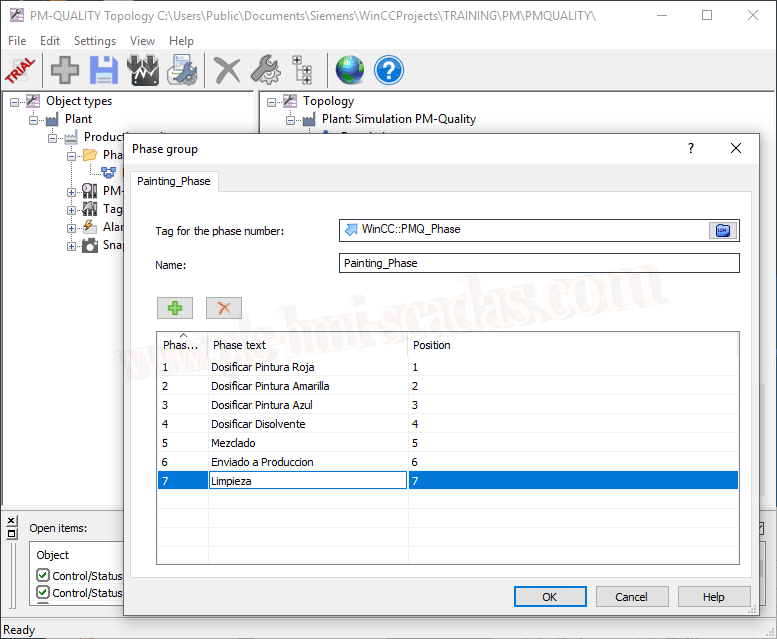Toggle second Control/Status checkbox in Open items
777x639 pixels.
[43, 593]
